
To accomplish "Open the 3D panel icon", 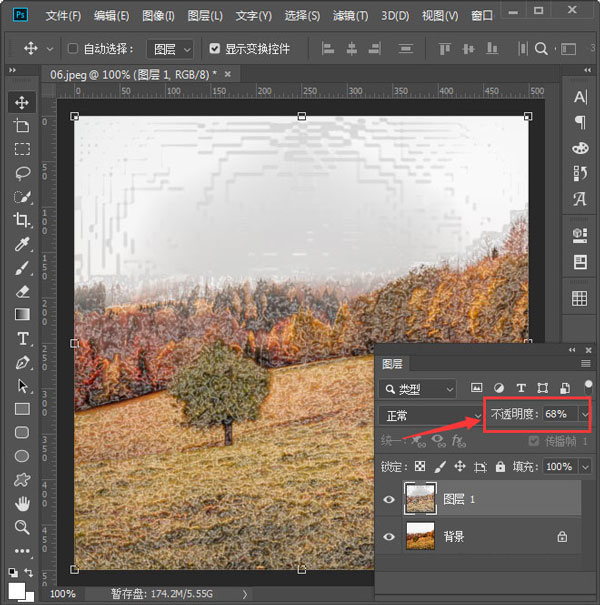I will click(580, 235).
